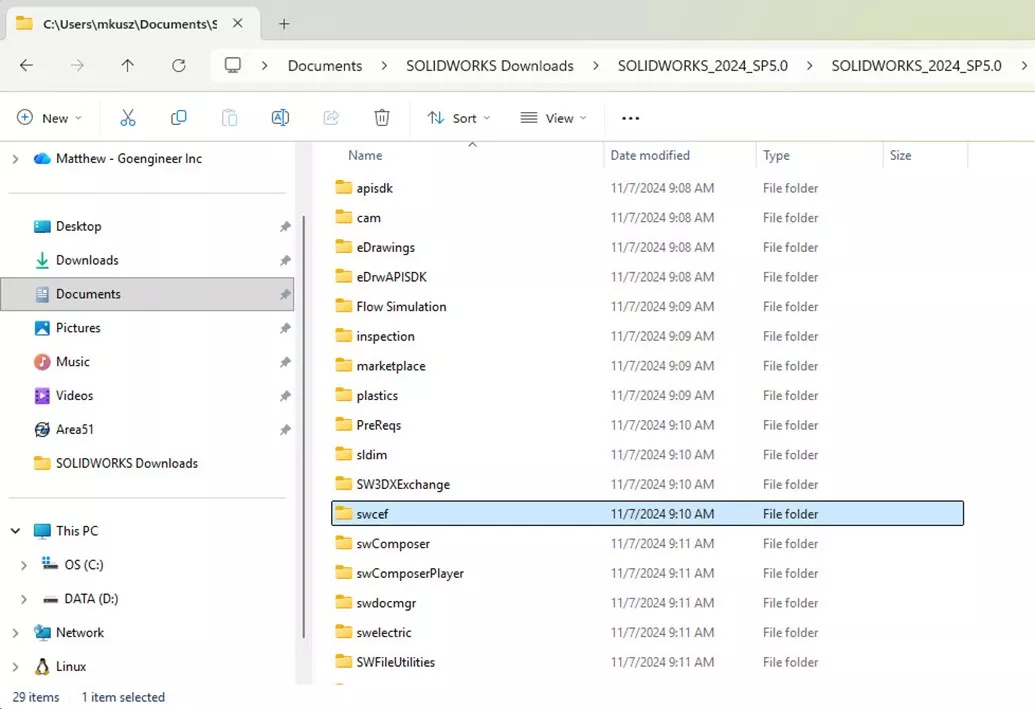Image resolution: width=1035 pixels, height=709 pixels.
Task: Add a new tab with plus icon
Action: click(x=284, y=24)
